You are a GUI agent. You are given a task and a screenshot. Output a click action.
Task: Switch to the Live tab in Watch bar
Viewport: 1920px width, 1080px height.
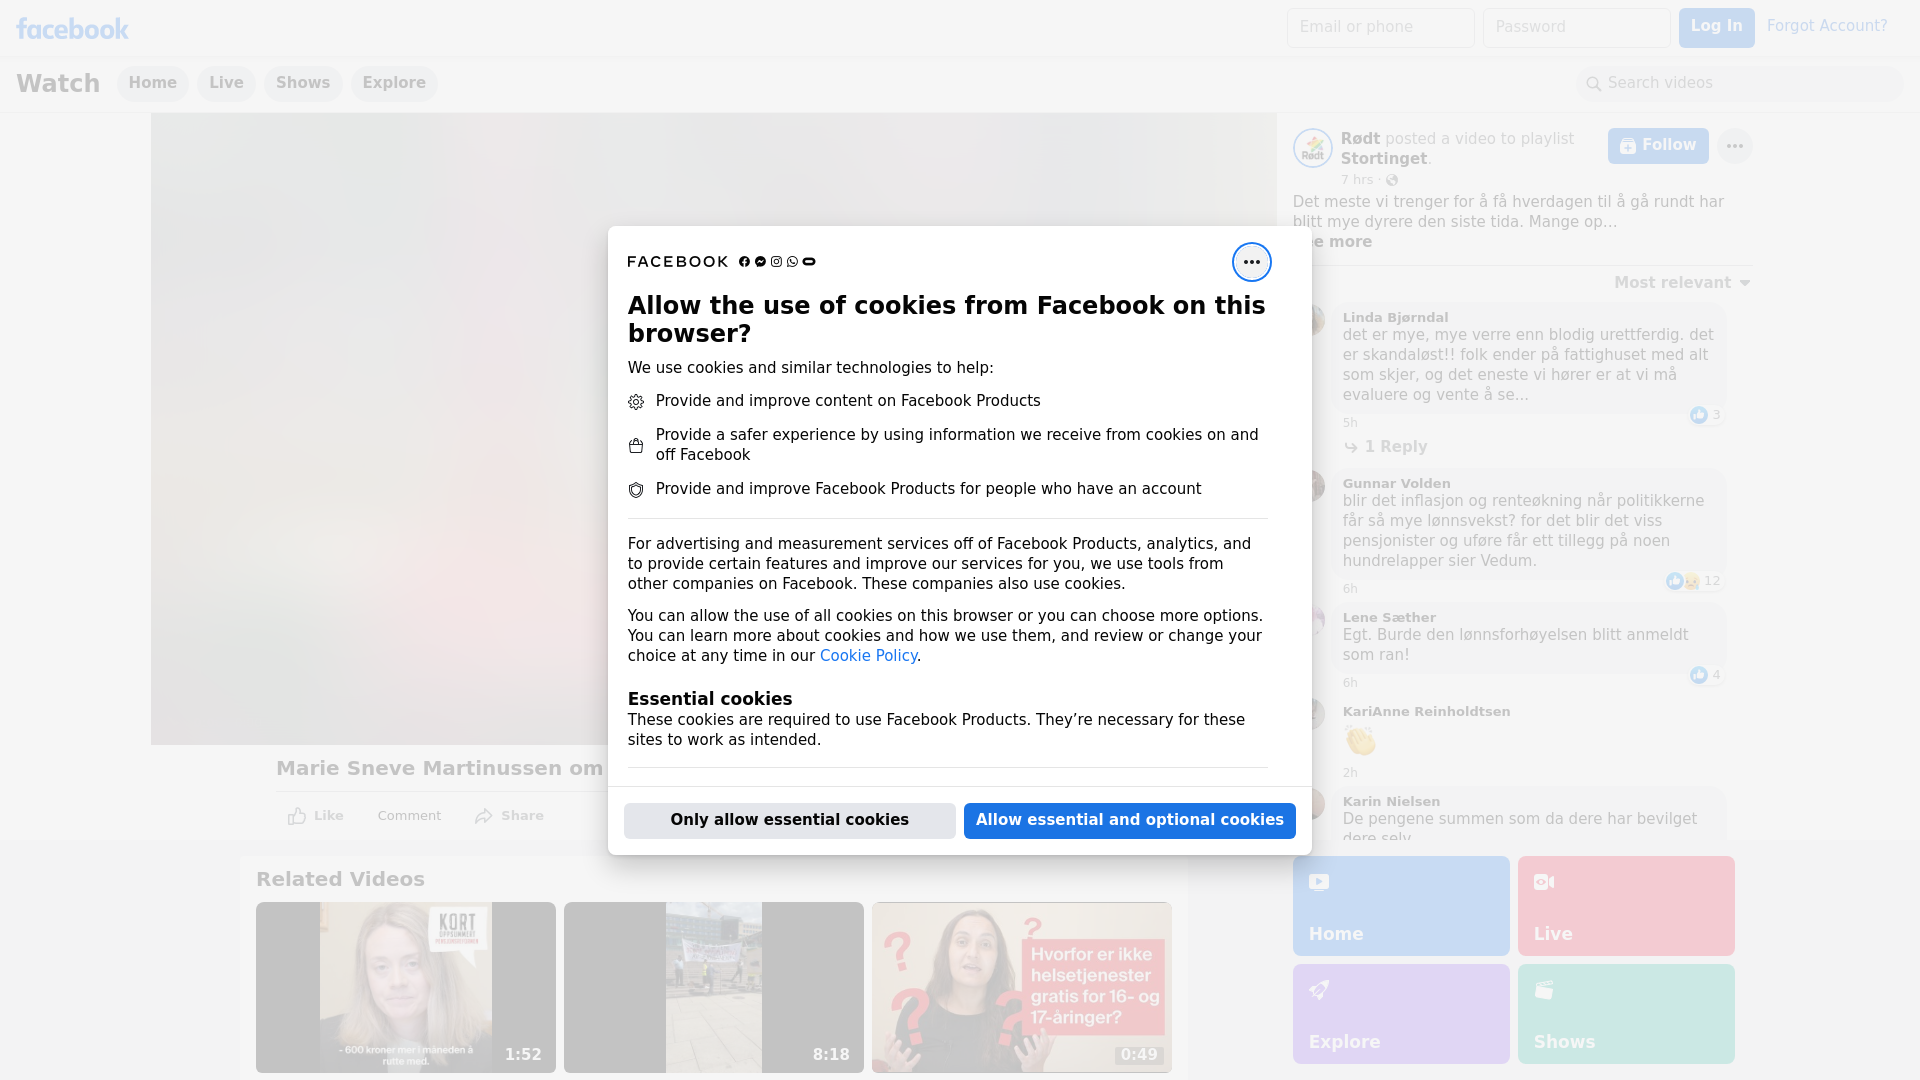(x=226, y=83)
